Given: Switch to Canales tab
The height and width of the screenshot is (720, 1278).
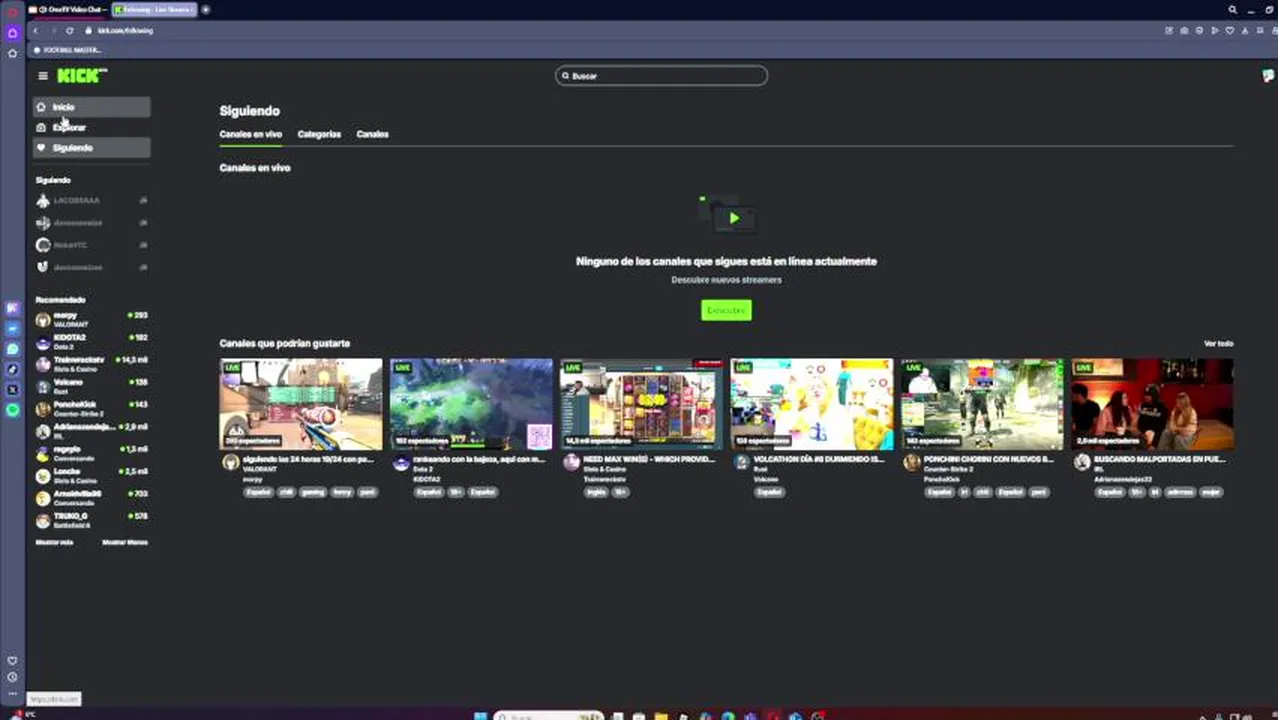Looking at the screenshot, I should click(x=372, y=134).
